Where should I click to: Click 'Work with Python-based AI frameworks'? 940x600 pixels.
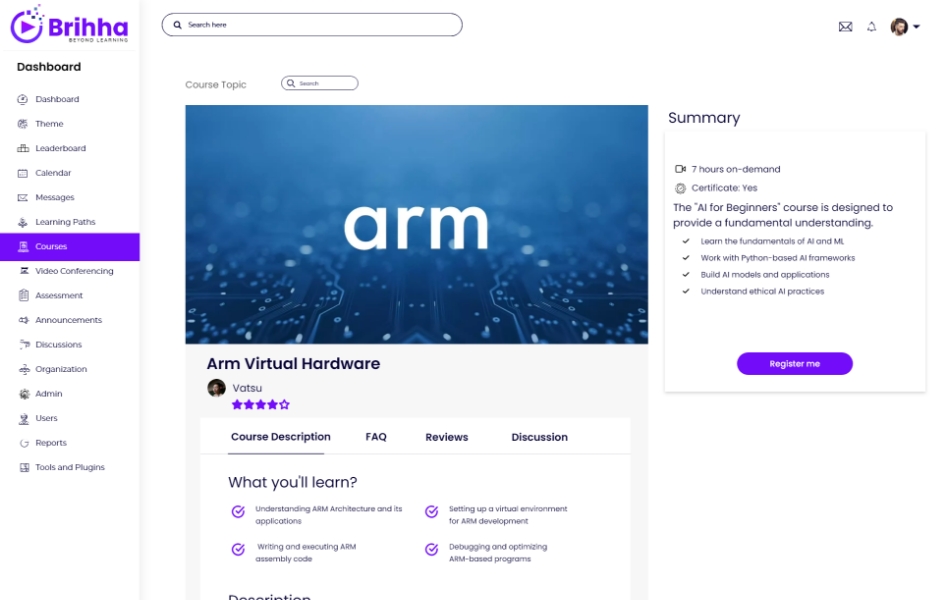778,258
